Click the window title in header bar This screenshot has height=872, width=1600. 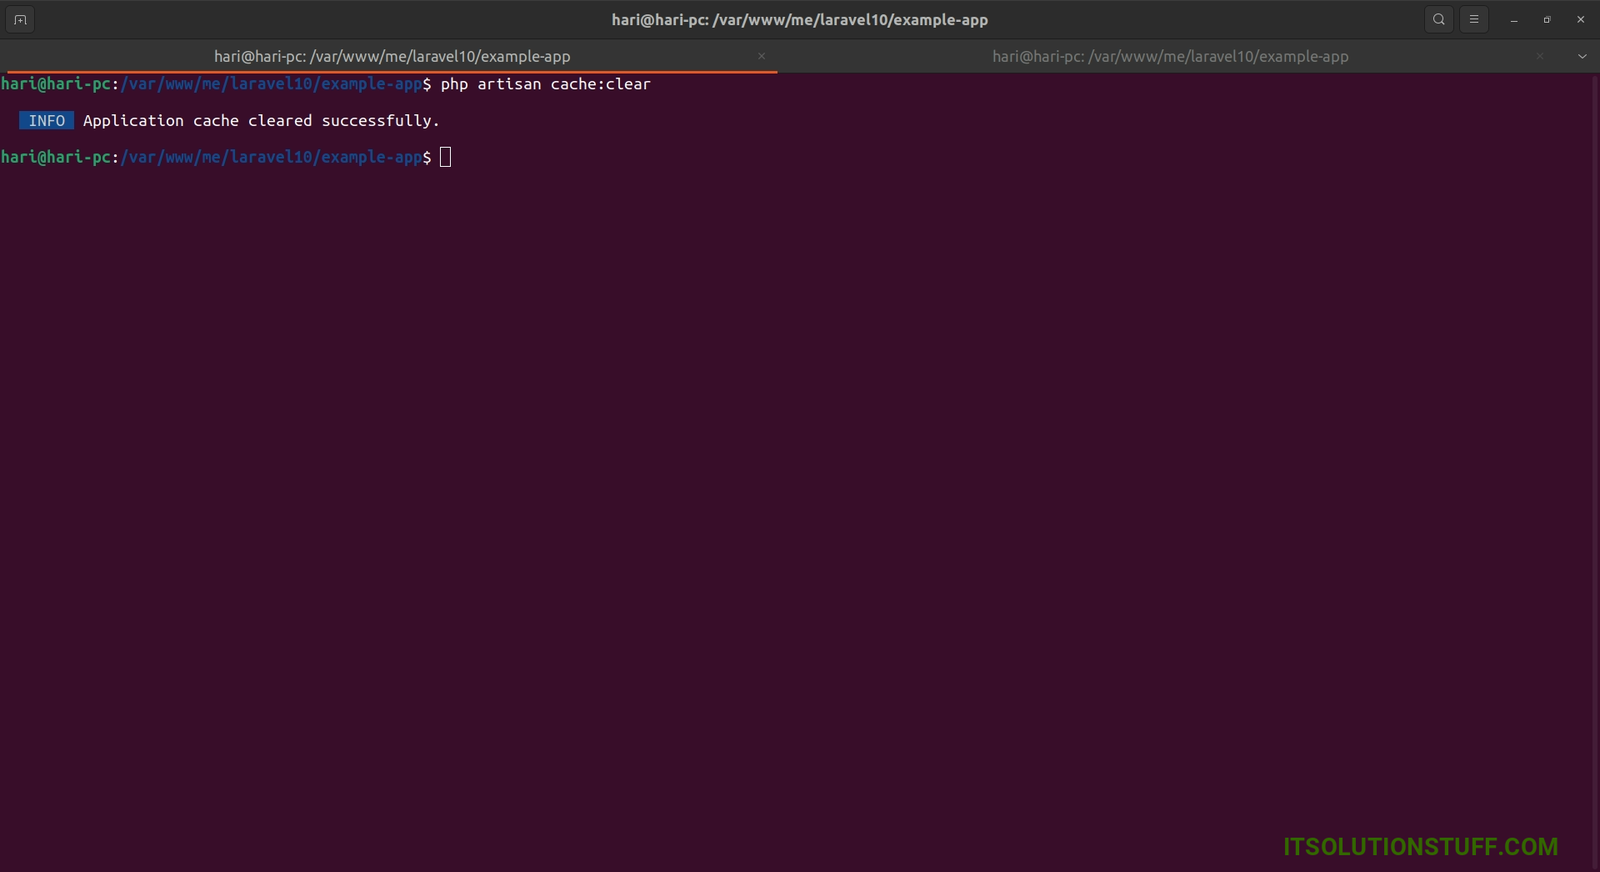coord(799,20)
